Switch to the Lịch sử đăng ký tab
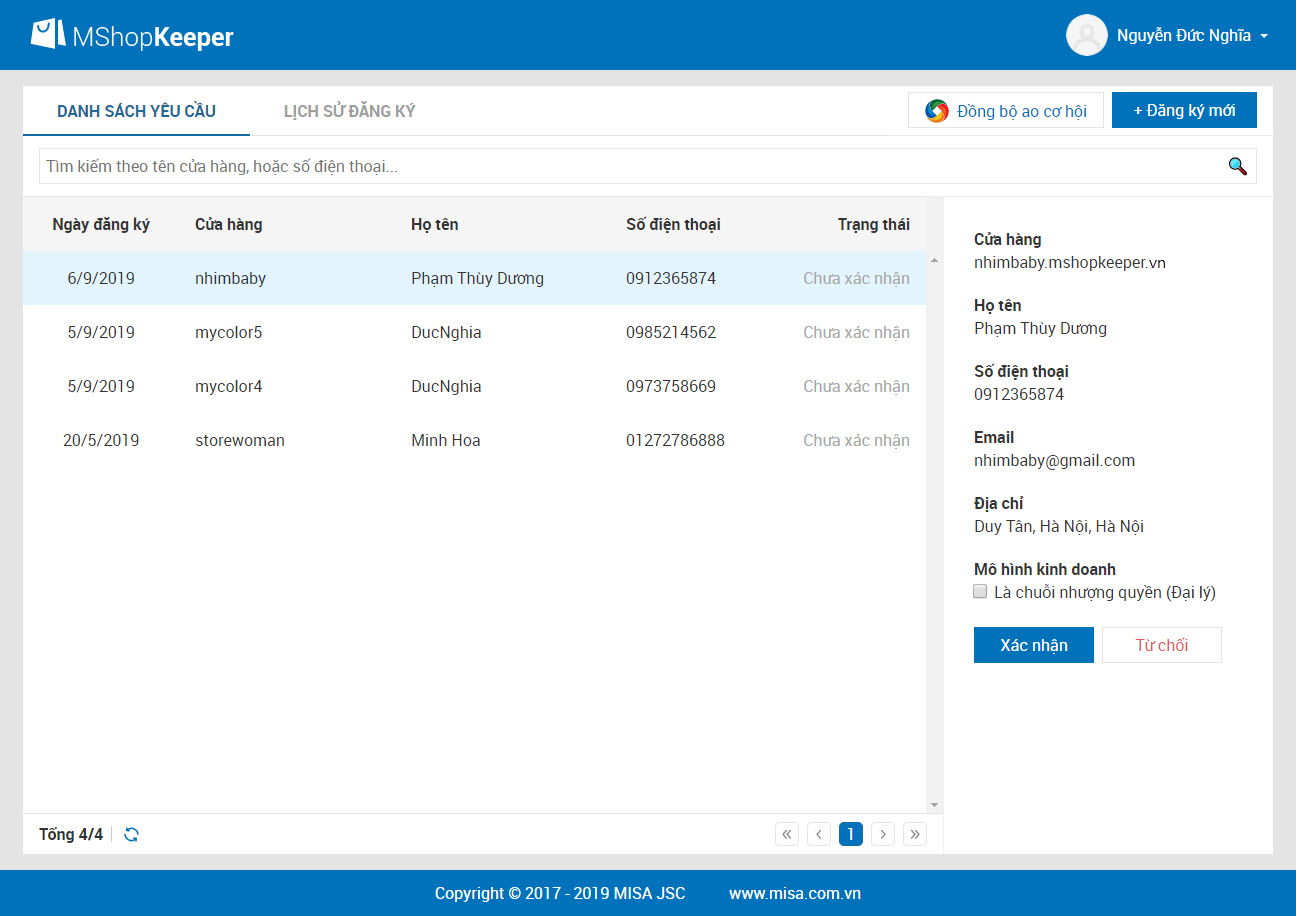Image resolution: width=1296 pixels, height=916 pixels. [x=349, y=111]
